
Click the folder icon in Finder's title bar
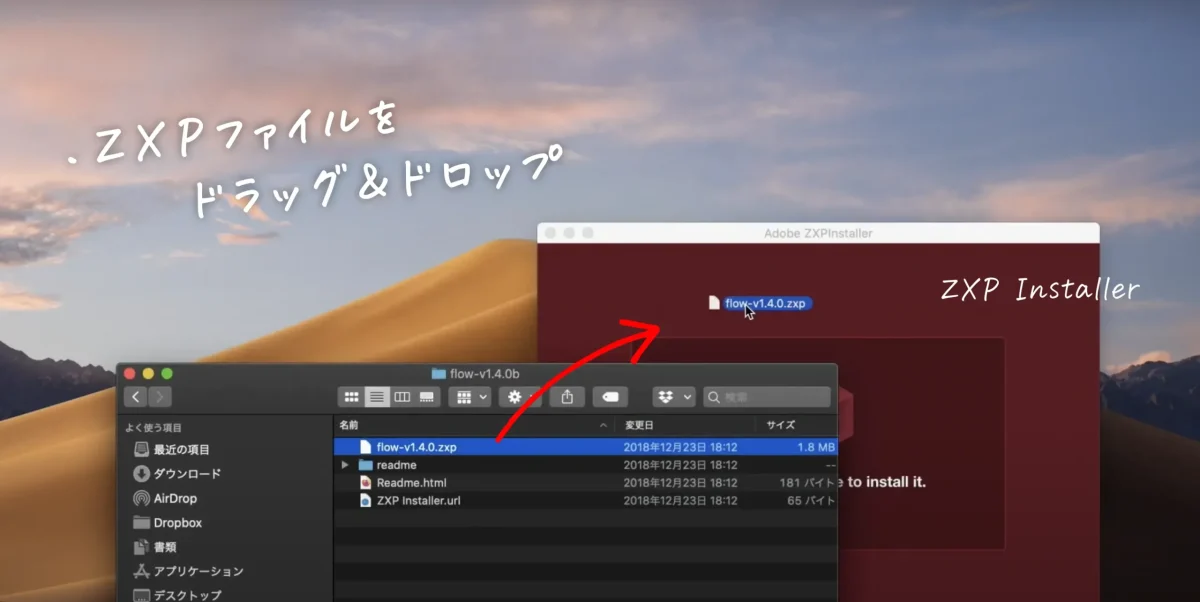(438, 374)
